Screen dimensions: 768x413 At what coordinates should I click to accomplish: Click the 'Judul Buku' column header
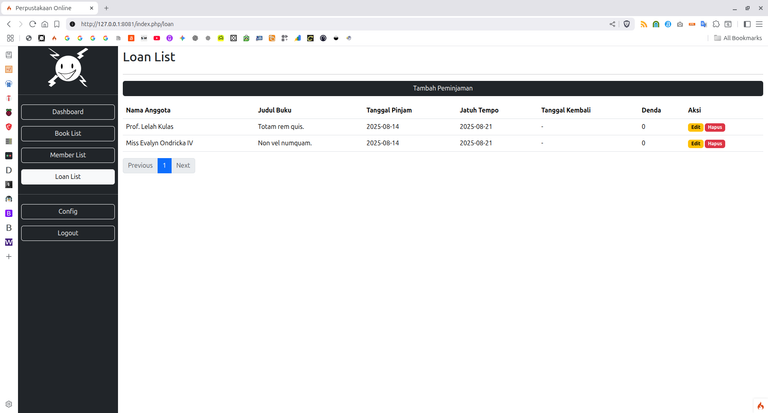pyautogui.click(x=274, y=110)
